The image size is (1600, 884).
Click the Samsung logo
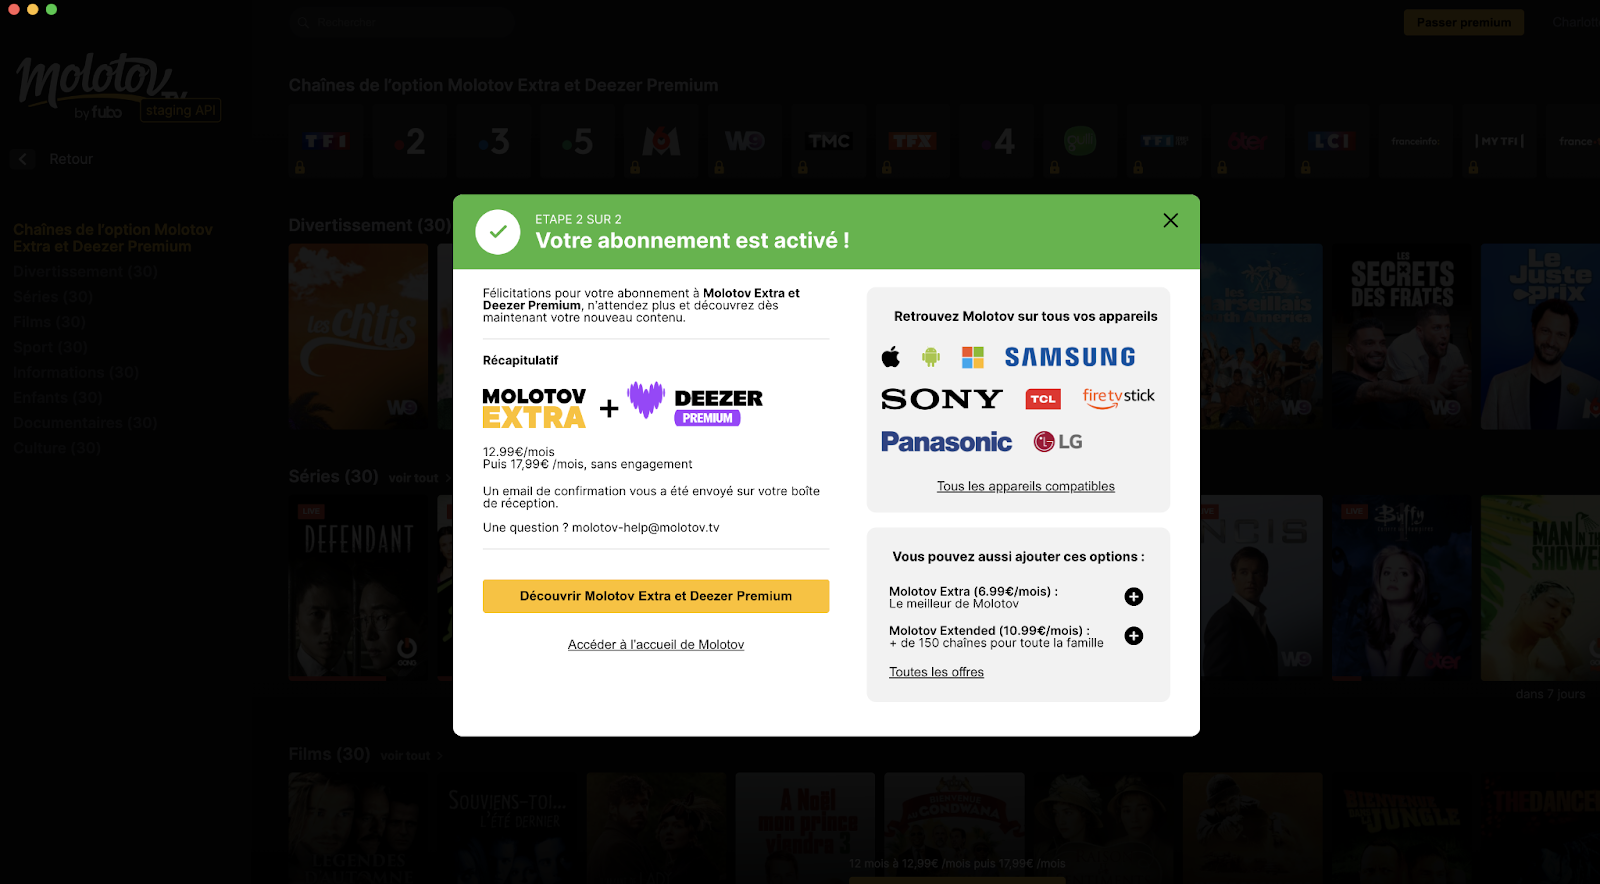[x=1070, y=357]
